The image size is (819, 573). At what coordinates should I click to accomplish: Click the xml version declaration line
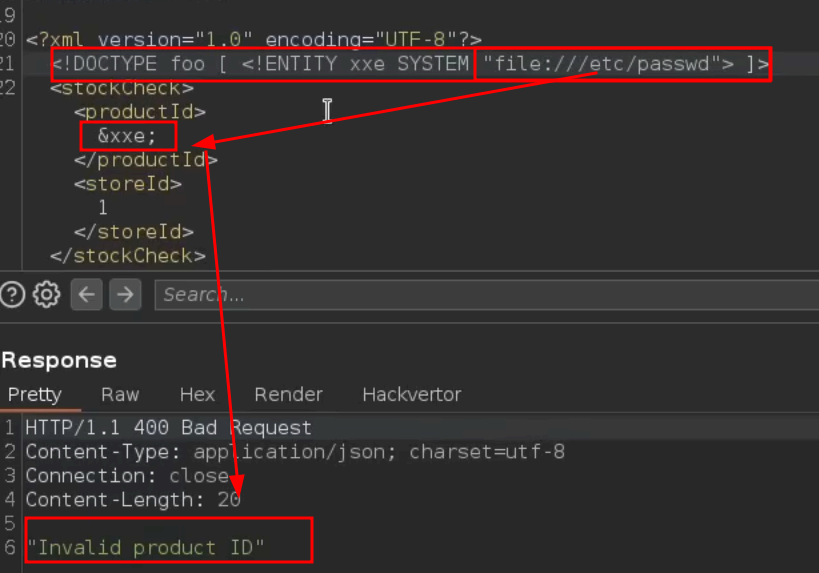point(254,40)
